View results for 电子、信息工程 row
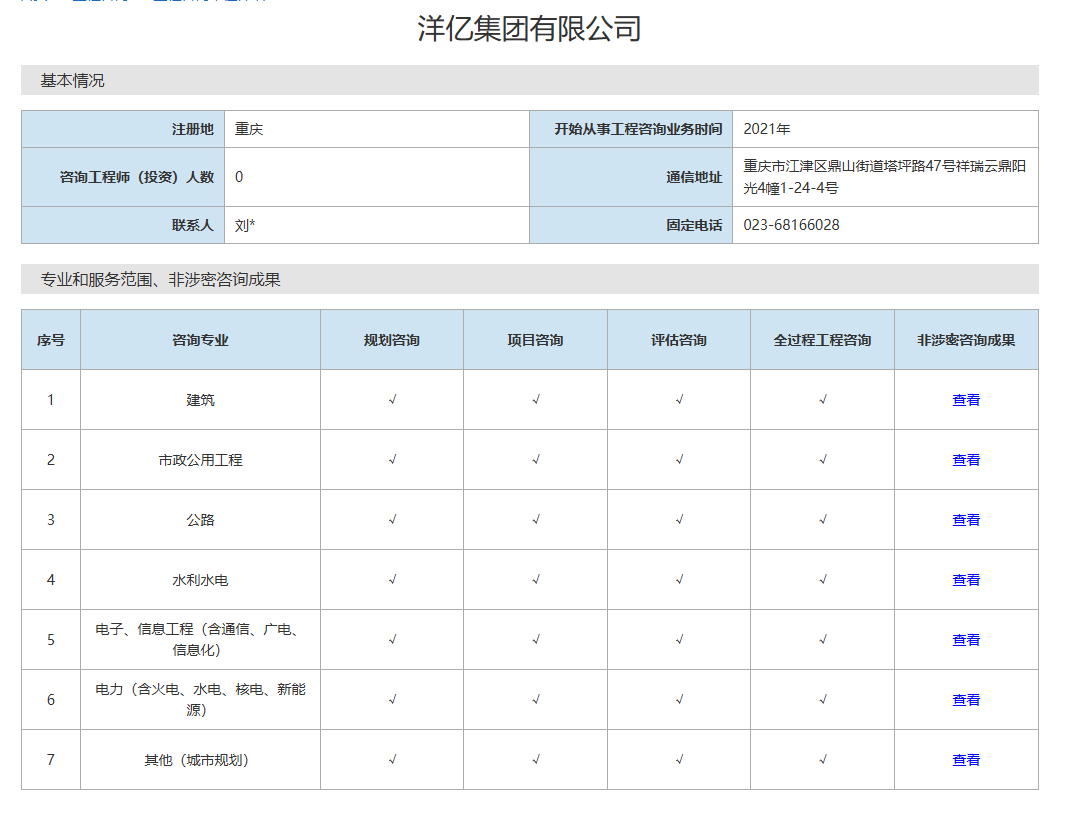 (965, 639)
